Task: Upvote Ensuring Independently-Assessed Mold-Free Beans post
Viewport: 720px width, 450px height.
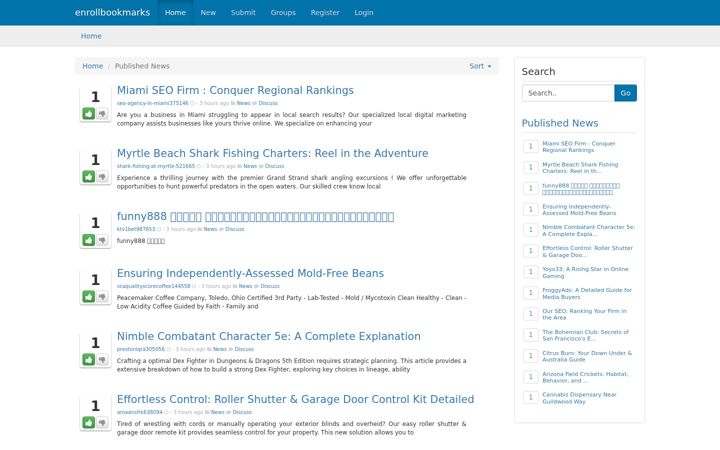Action: click(x=89, y=297)
